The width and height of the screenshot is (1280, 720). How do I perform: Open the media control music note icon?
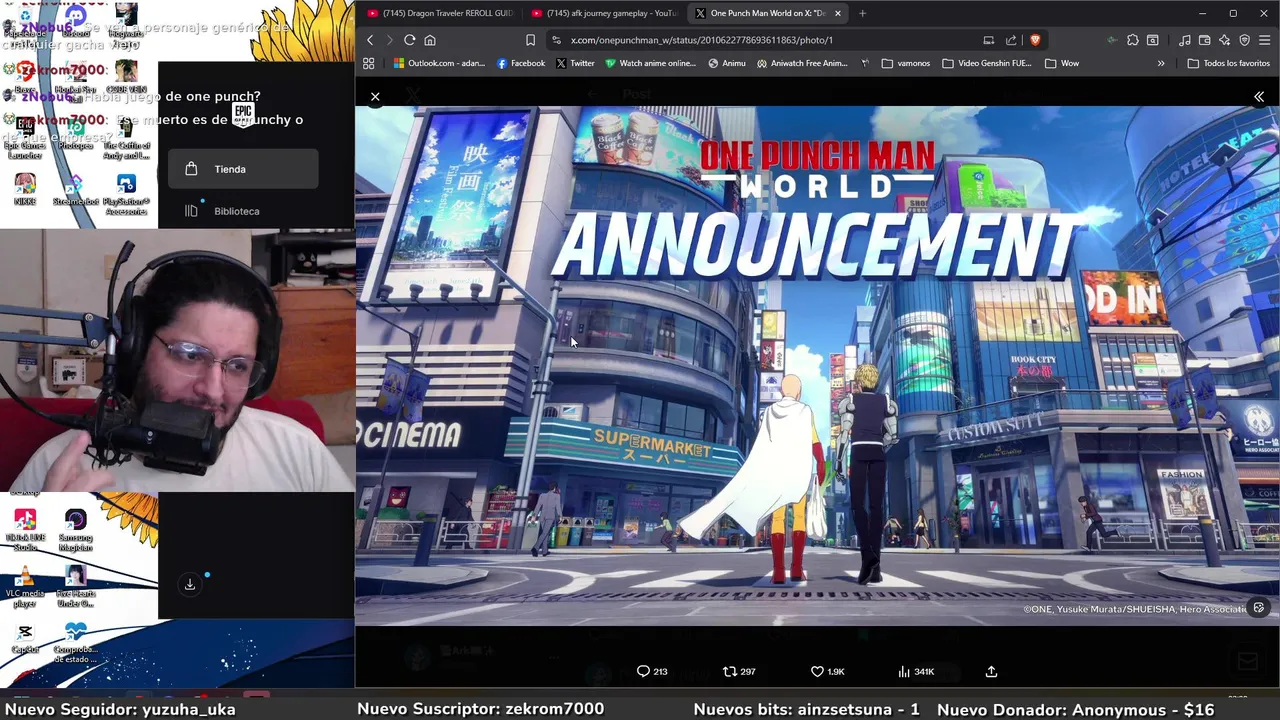point(1184,40)
